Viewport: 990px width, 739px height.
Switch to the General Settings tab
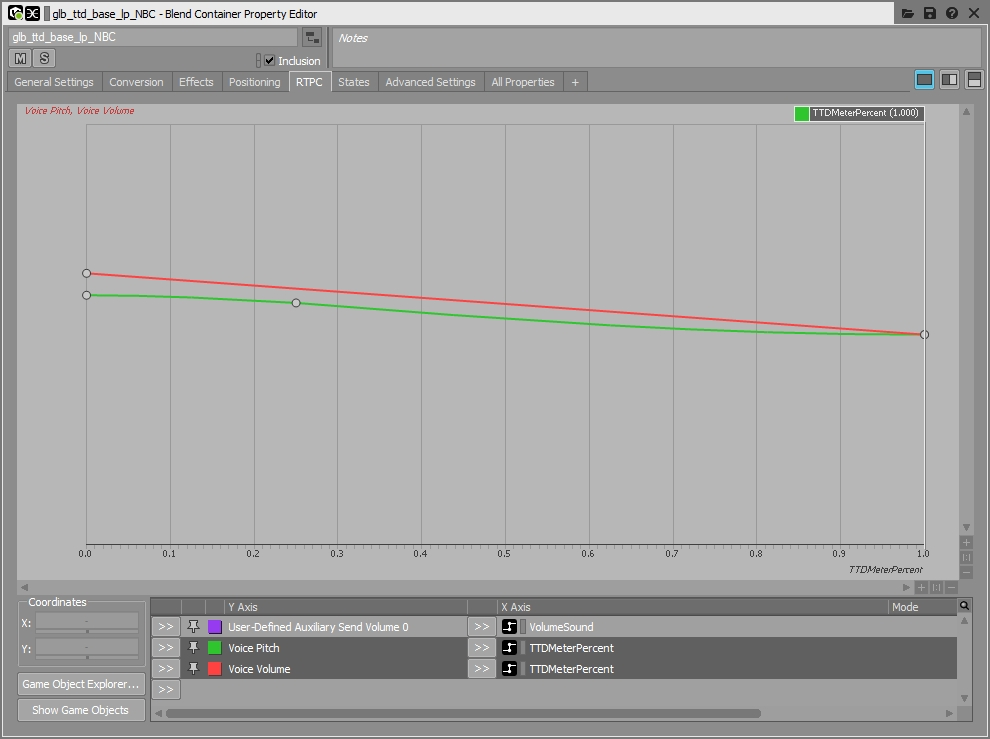point(54,82)
